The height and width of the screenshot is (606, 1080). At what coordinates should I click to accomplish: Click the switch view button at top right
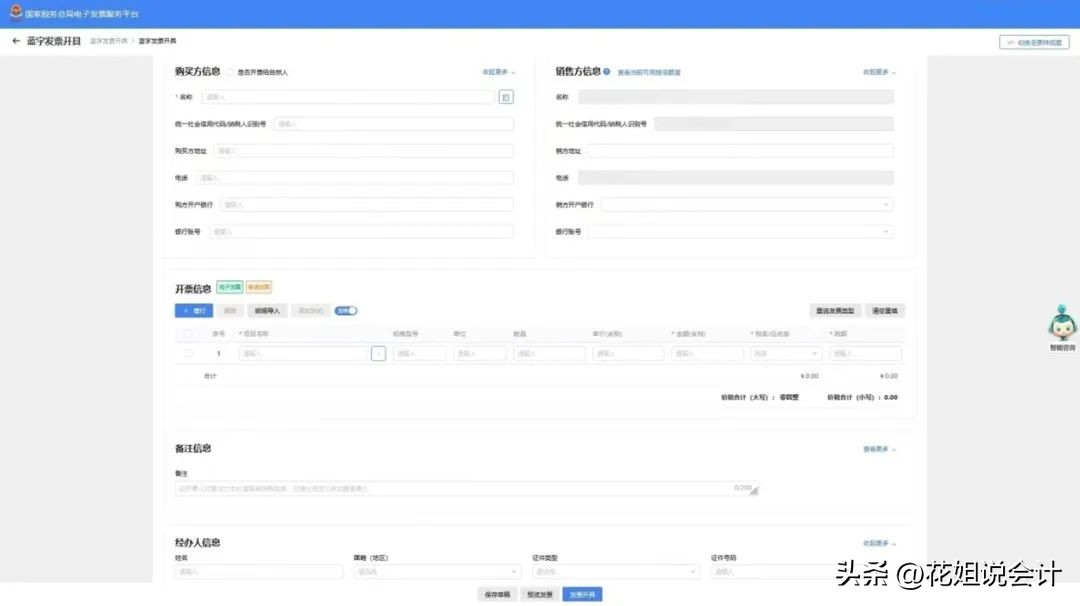(1034, 42)
